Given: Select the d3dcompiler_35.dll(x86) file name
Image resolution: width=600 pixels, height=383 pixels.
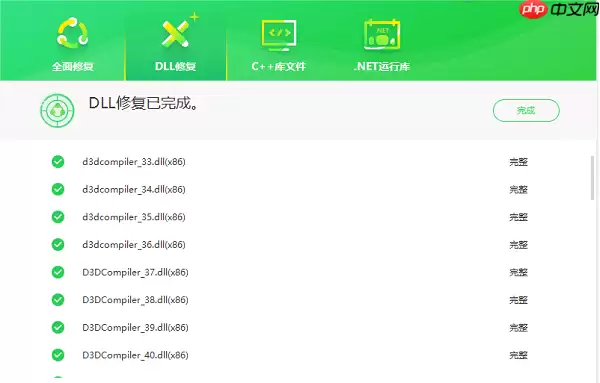Looking at the screenshot, I should click(x=134, y=217).
